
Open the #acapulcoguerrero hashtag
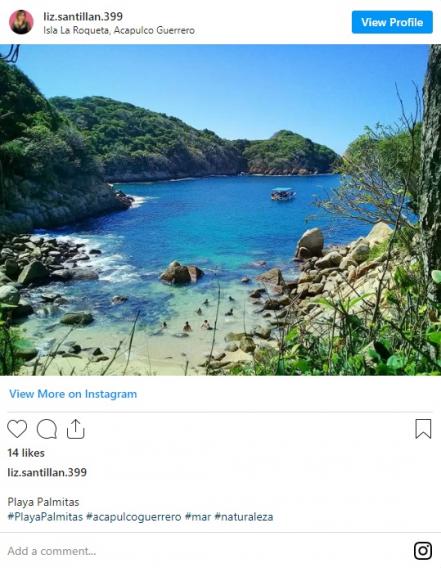point(134,517)
